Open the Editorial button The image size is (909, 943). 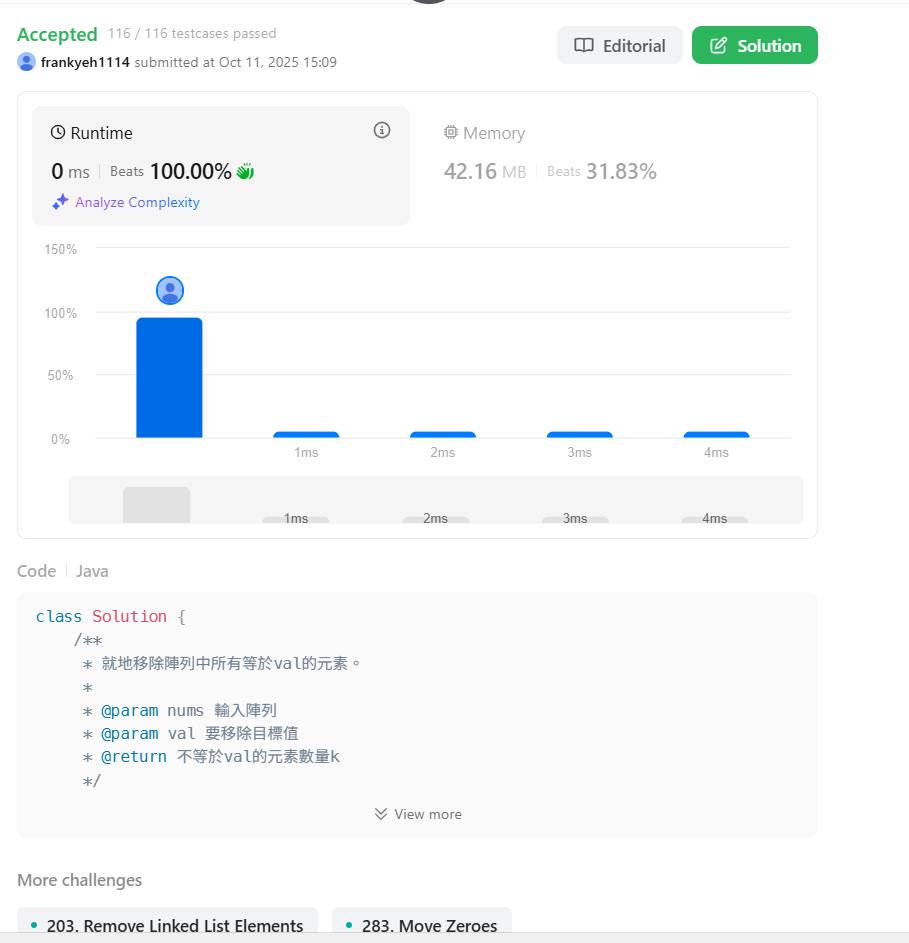click(619, 45)
